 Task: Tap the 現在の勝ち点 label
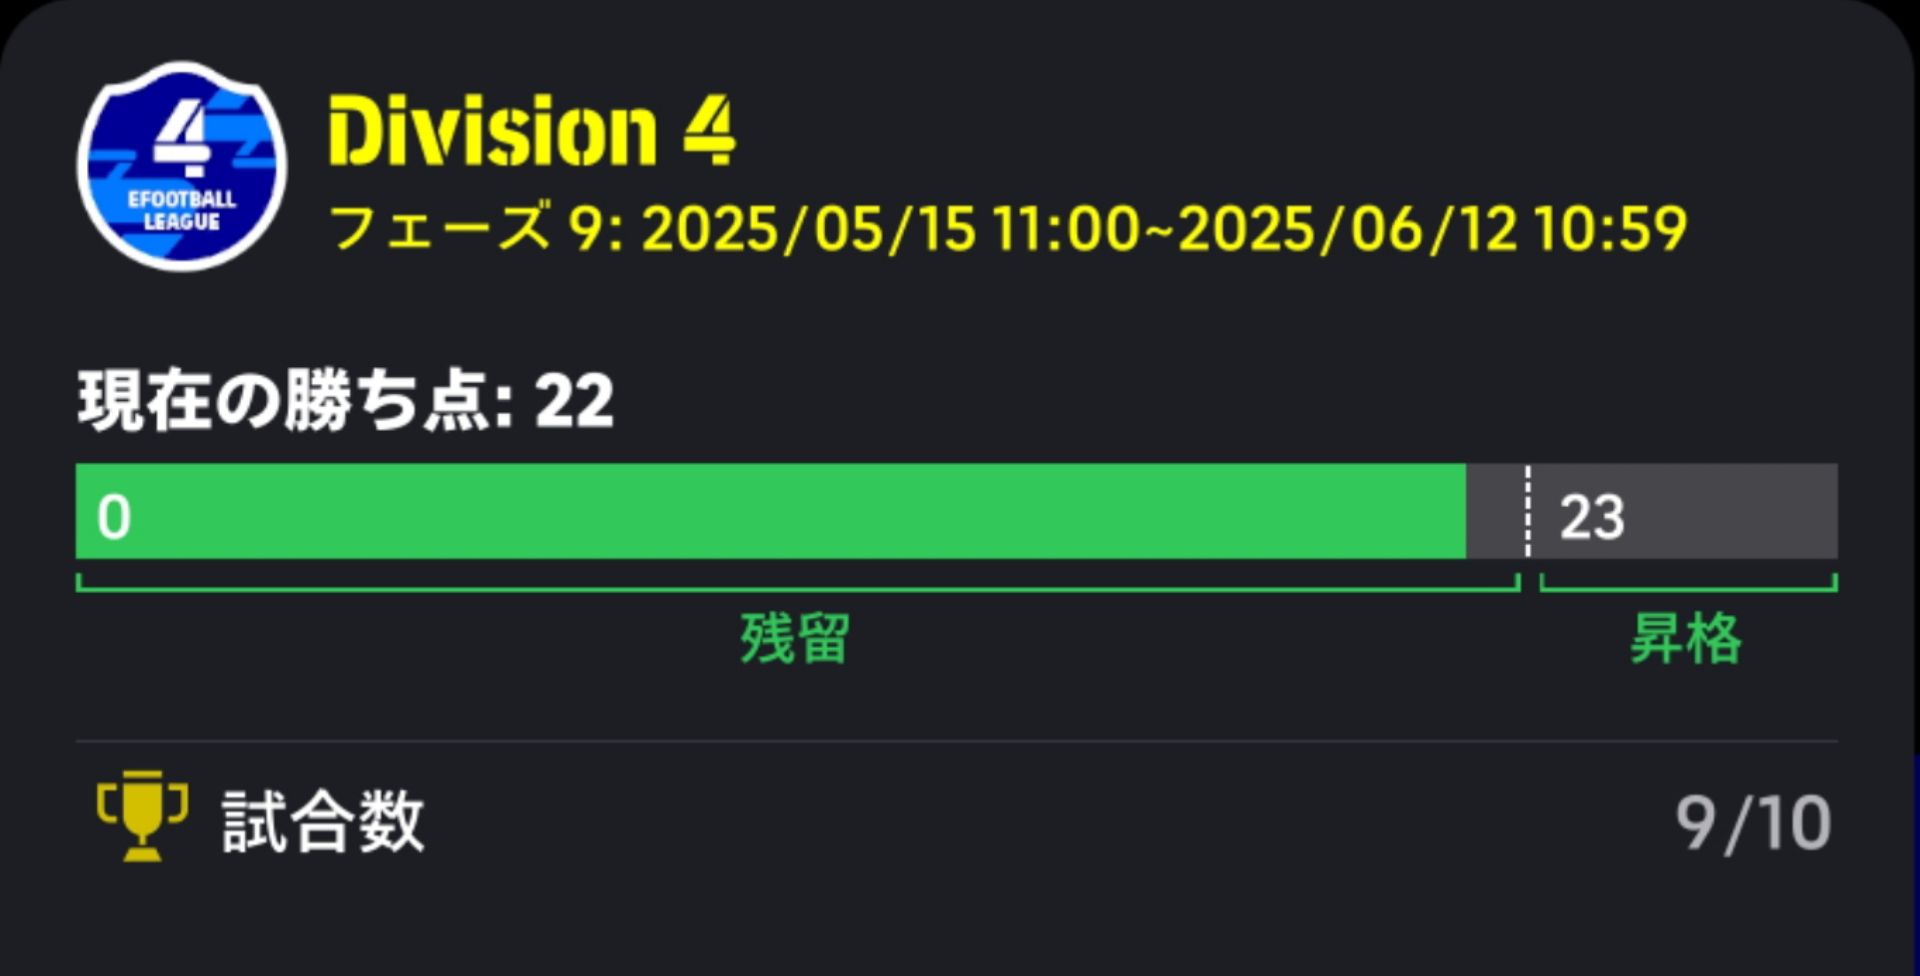pyautogui.click(x=294, y=401)
